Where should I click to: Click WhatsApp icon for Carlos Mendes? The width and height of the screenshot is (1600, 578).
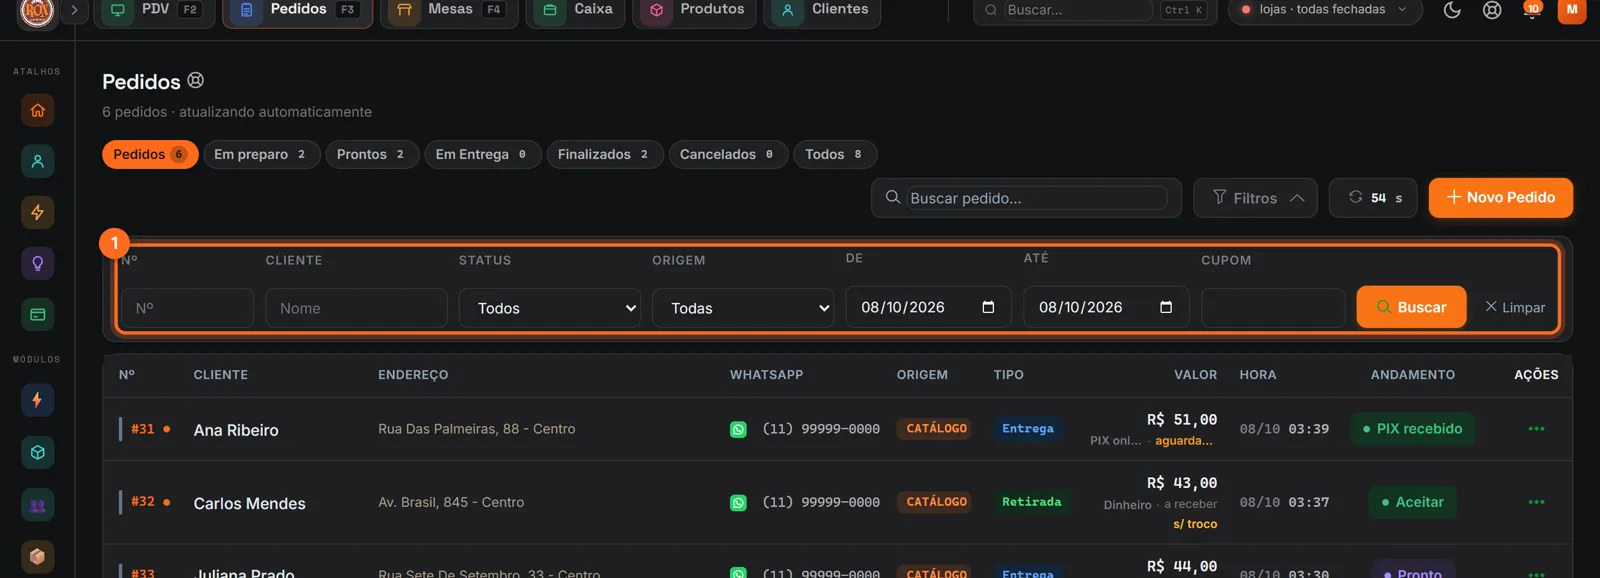[x=738, y=503]
